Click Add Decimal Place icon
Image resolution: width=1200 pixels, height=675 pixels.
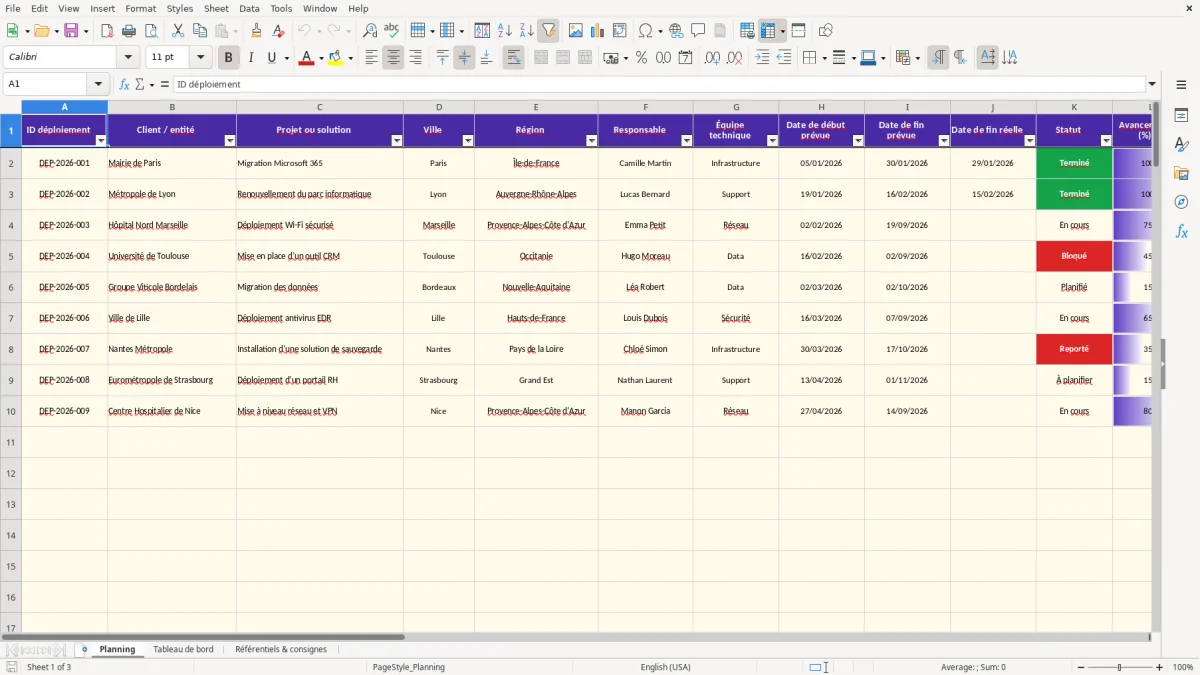(712, 58)
